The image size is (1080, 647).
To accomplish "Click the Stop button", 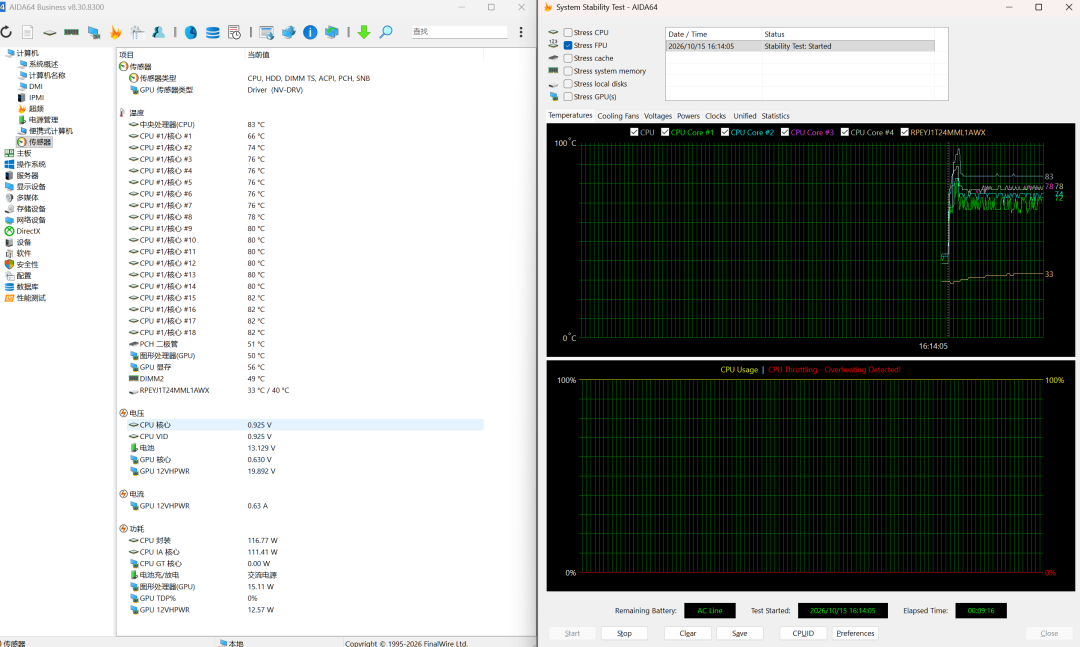I will [624, 633].
